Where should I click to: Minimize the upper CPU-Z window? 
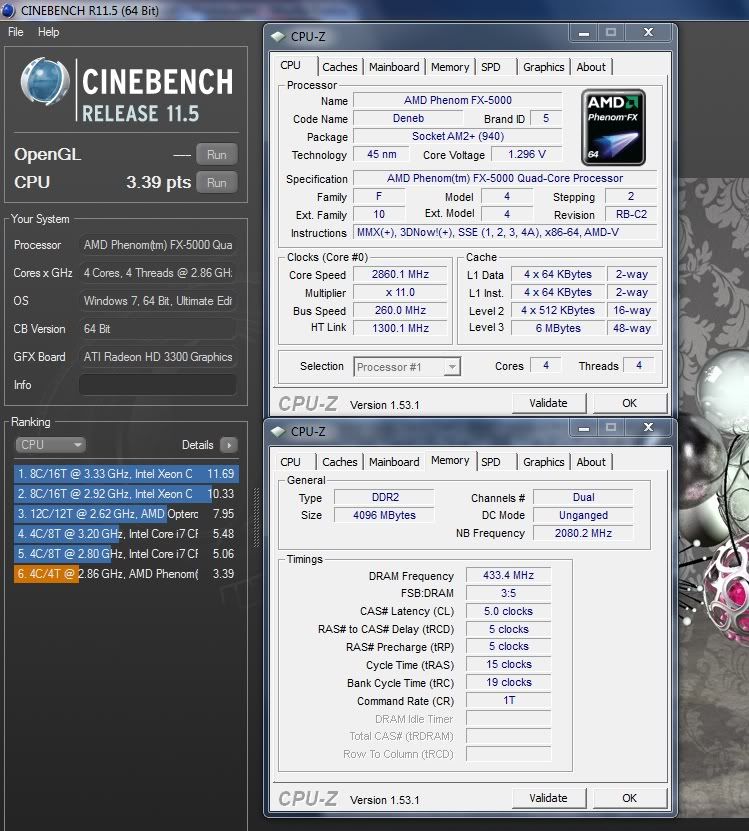(584, 33)
